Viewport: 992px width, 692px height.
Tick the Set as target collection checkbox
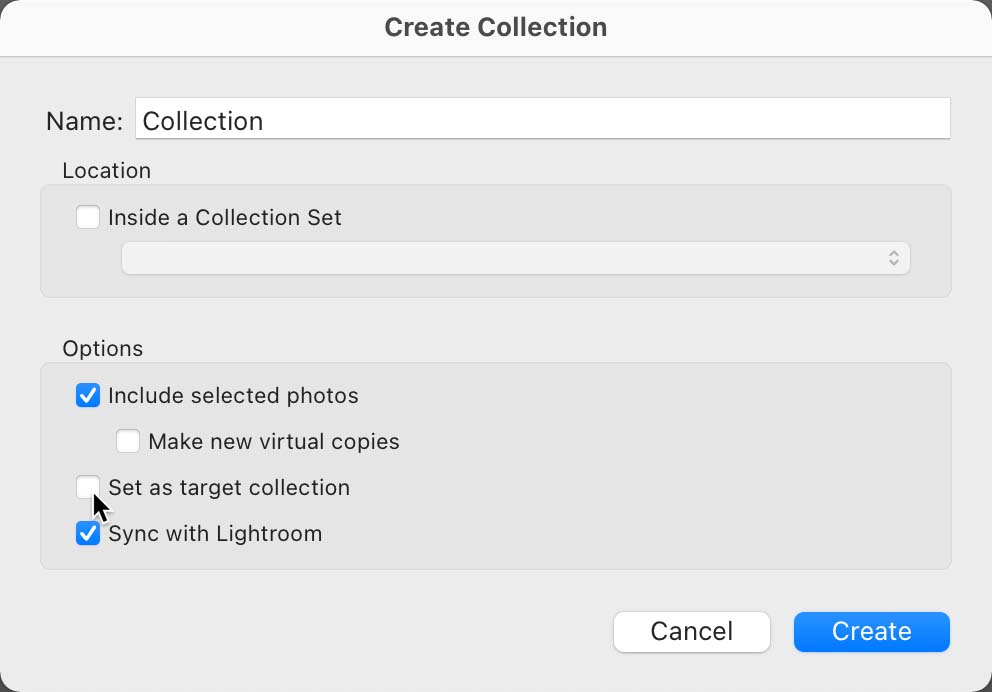pyautogui.click(x=87, y=487)
